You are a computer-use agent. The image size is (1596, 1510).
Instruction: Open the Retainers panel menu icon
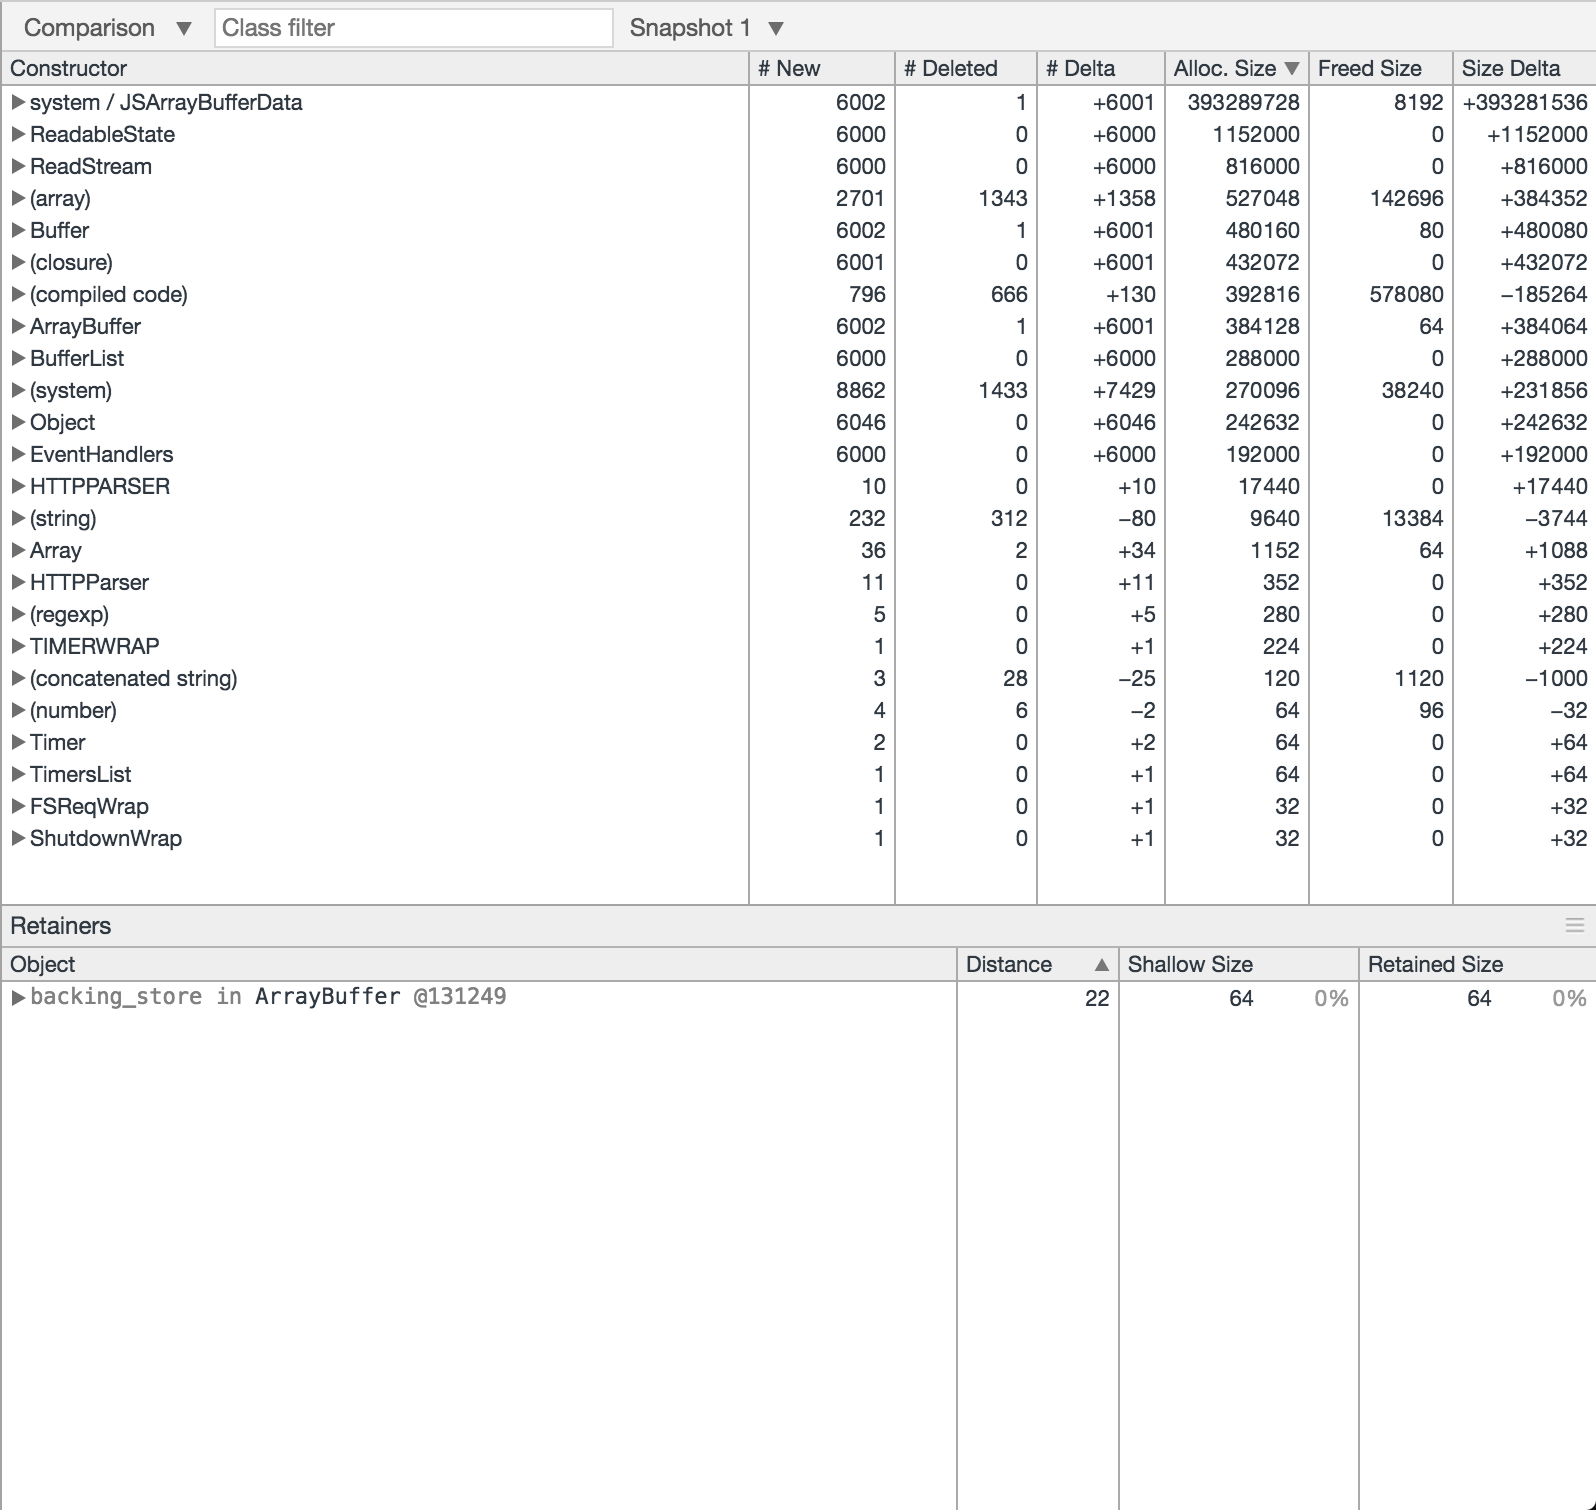[1575, 926]
